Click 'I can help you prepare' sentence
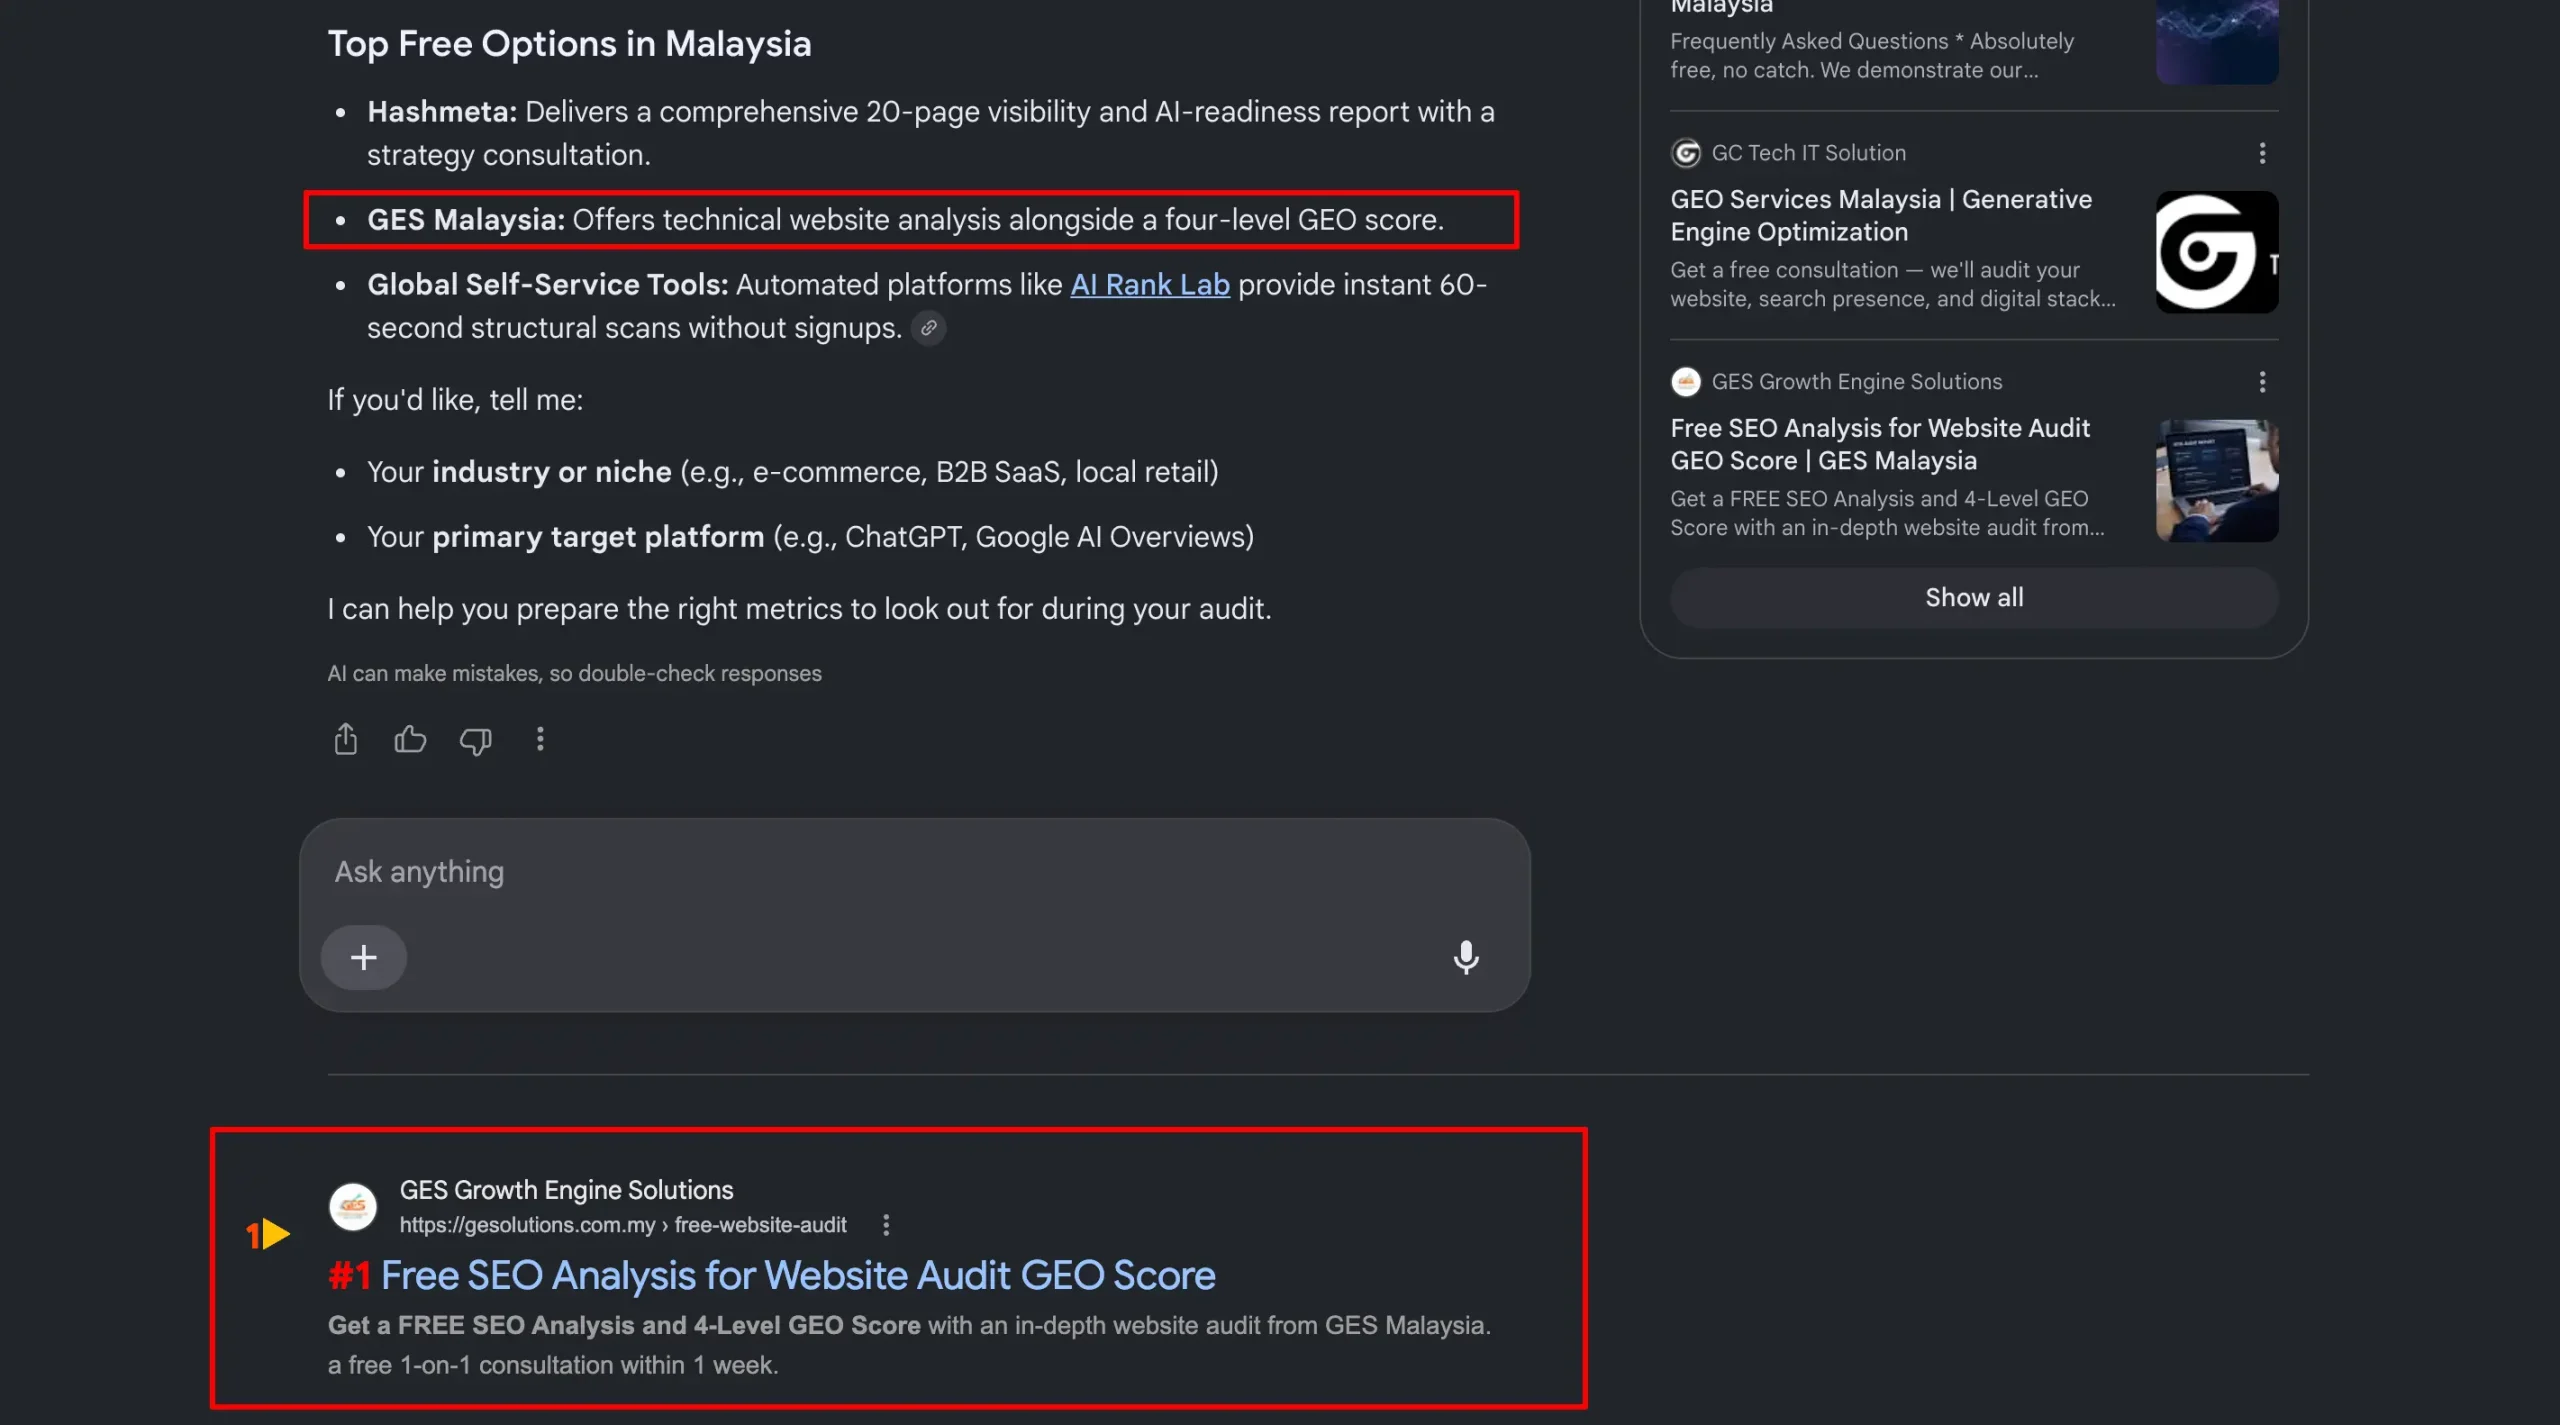 coord(799,609)
